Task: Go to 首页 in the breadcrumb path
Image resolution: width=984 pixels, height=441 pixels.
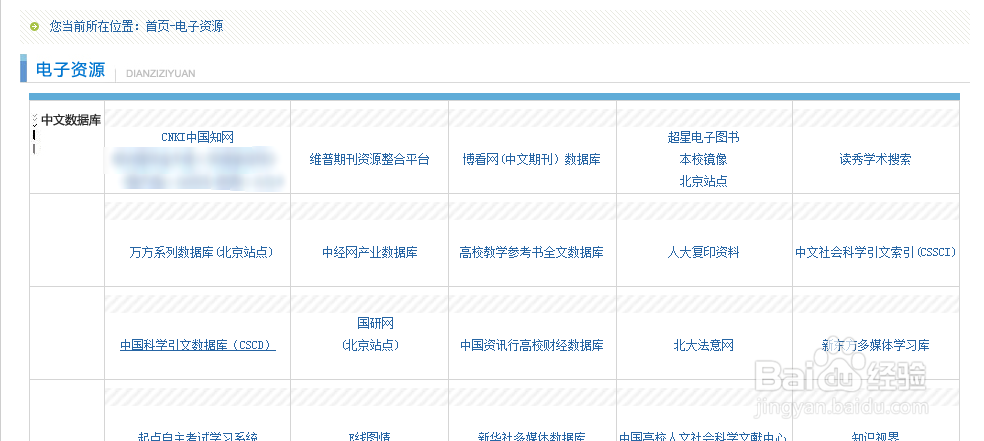Action: click(x=158, y=26)
